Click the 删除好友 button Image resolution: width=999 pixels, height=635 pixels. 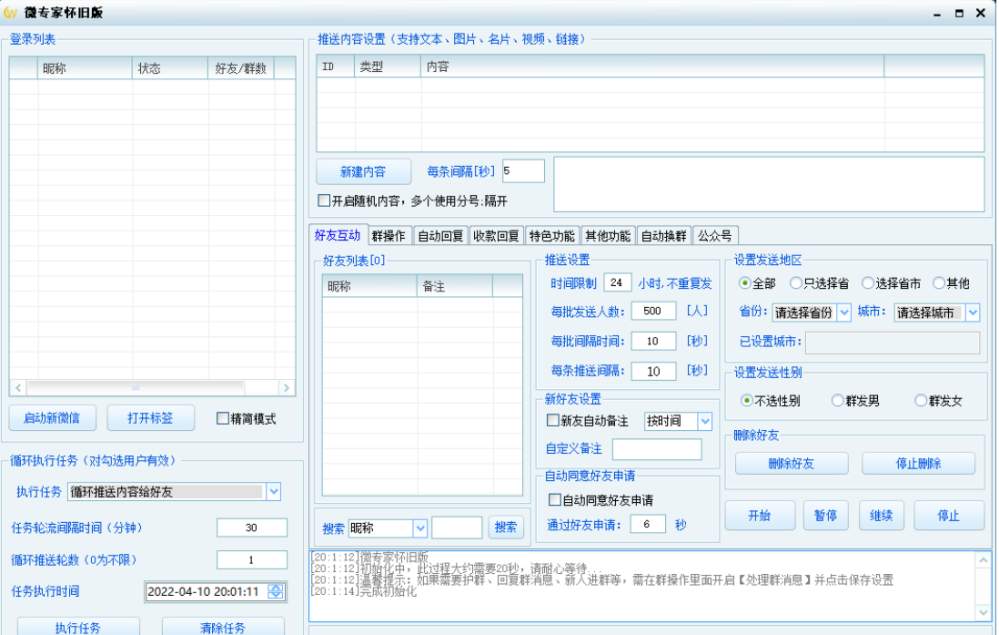click(790, 463)
